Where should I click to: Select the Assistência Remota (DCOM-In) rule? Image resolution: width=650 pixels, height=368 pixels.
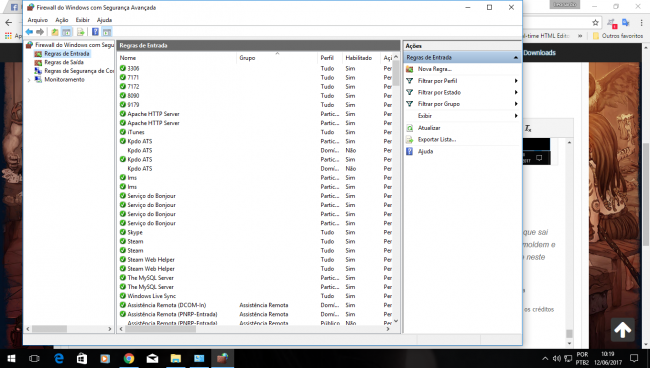pos(167,305)
